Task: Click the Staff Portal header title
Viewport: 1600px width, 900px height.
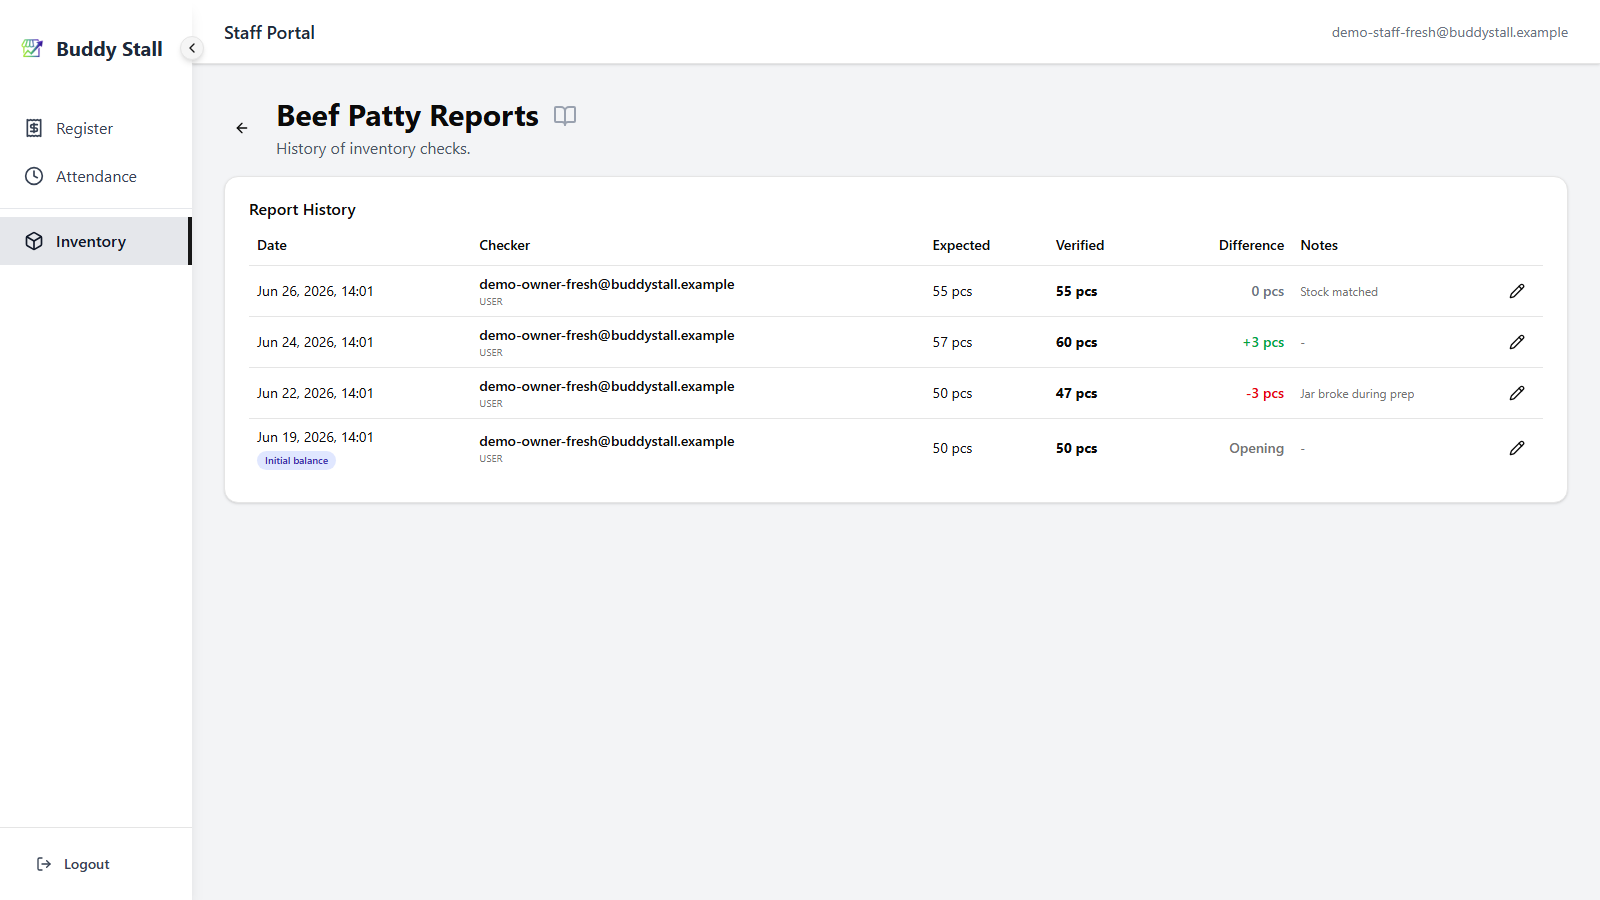Action: [x=269, y=33]
